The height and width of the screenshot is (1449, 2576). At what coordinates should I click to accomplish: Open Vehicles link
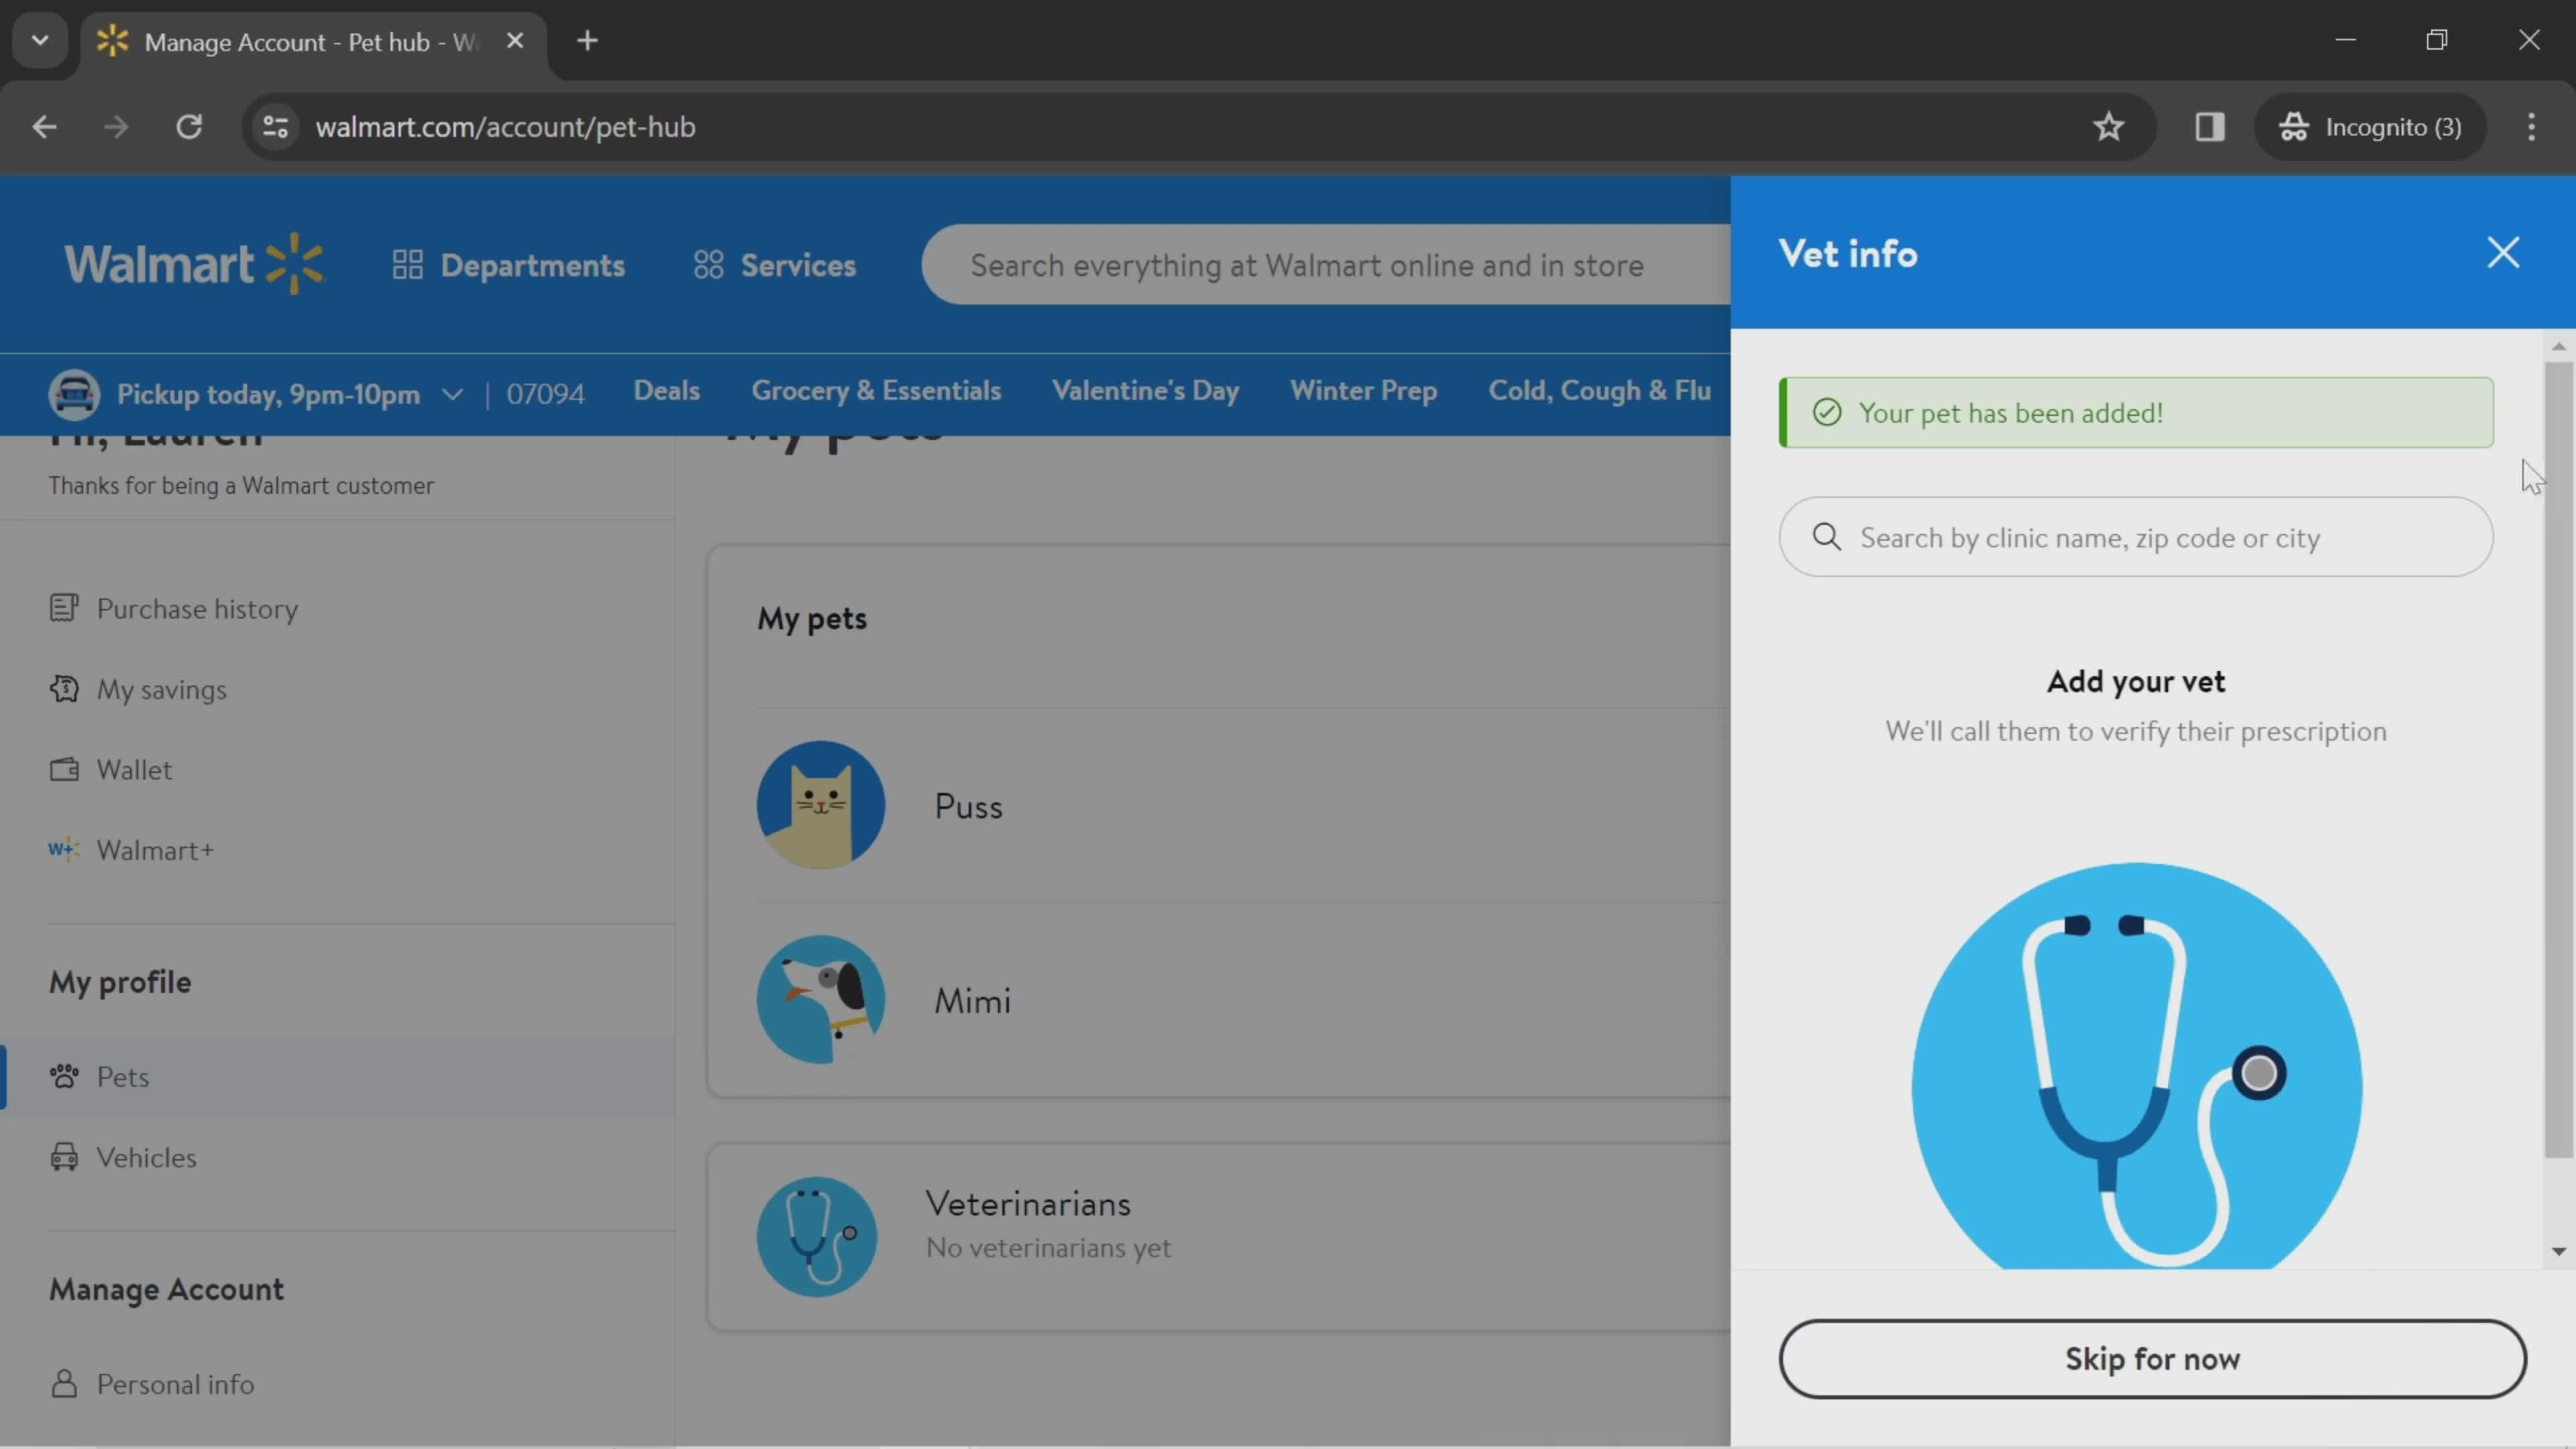pyautogui.click(x=146, y=1158)
